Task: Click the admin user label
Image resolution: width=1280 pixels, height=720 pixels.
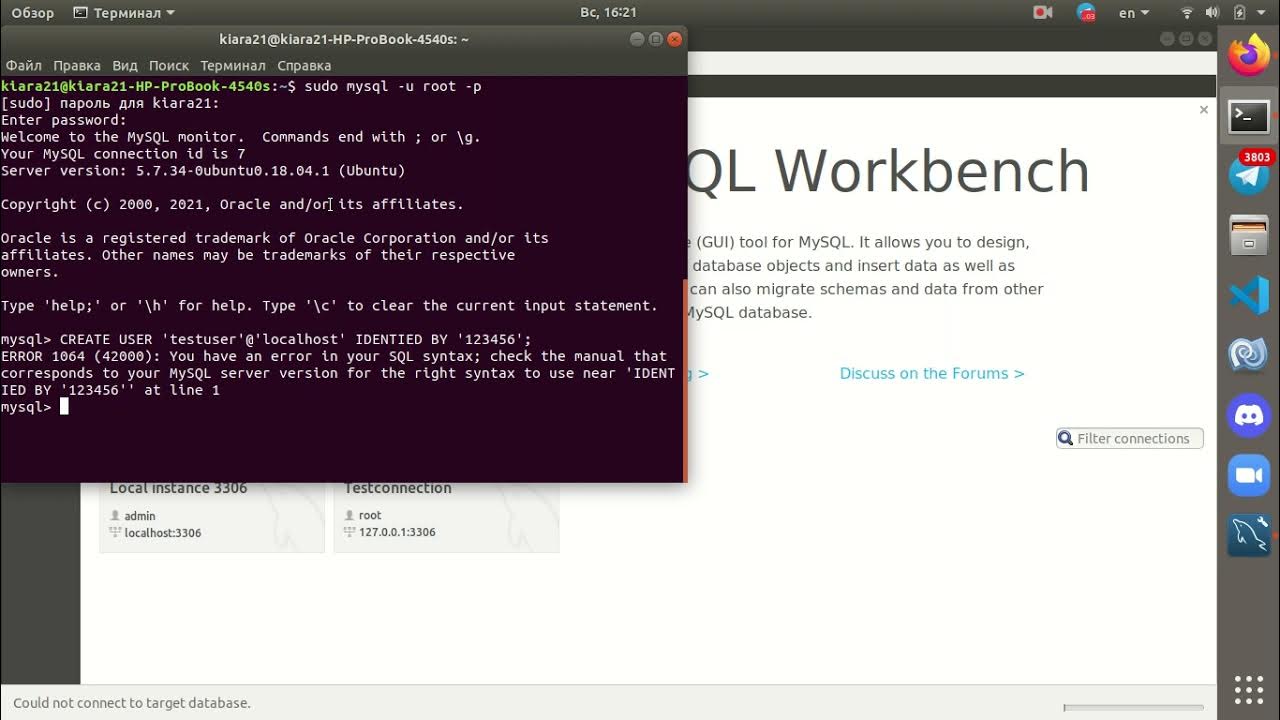Action: pos(140,516)
